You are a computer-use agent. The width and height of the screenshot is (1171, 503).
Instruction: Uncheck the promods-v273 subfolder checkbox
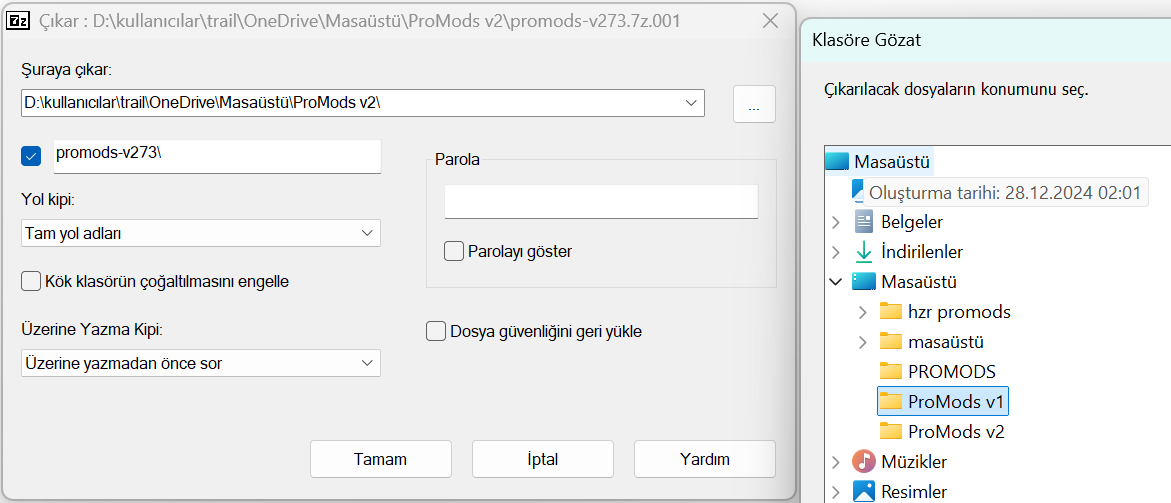tap(30, 155)
